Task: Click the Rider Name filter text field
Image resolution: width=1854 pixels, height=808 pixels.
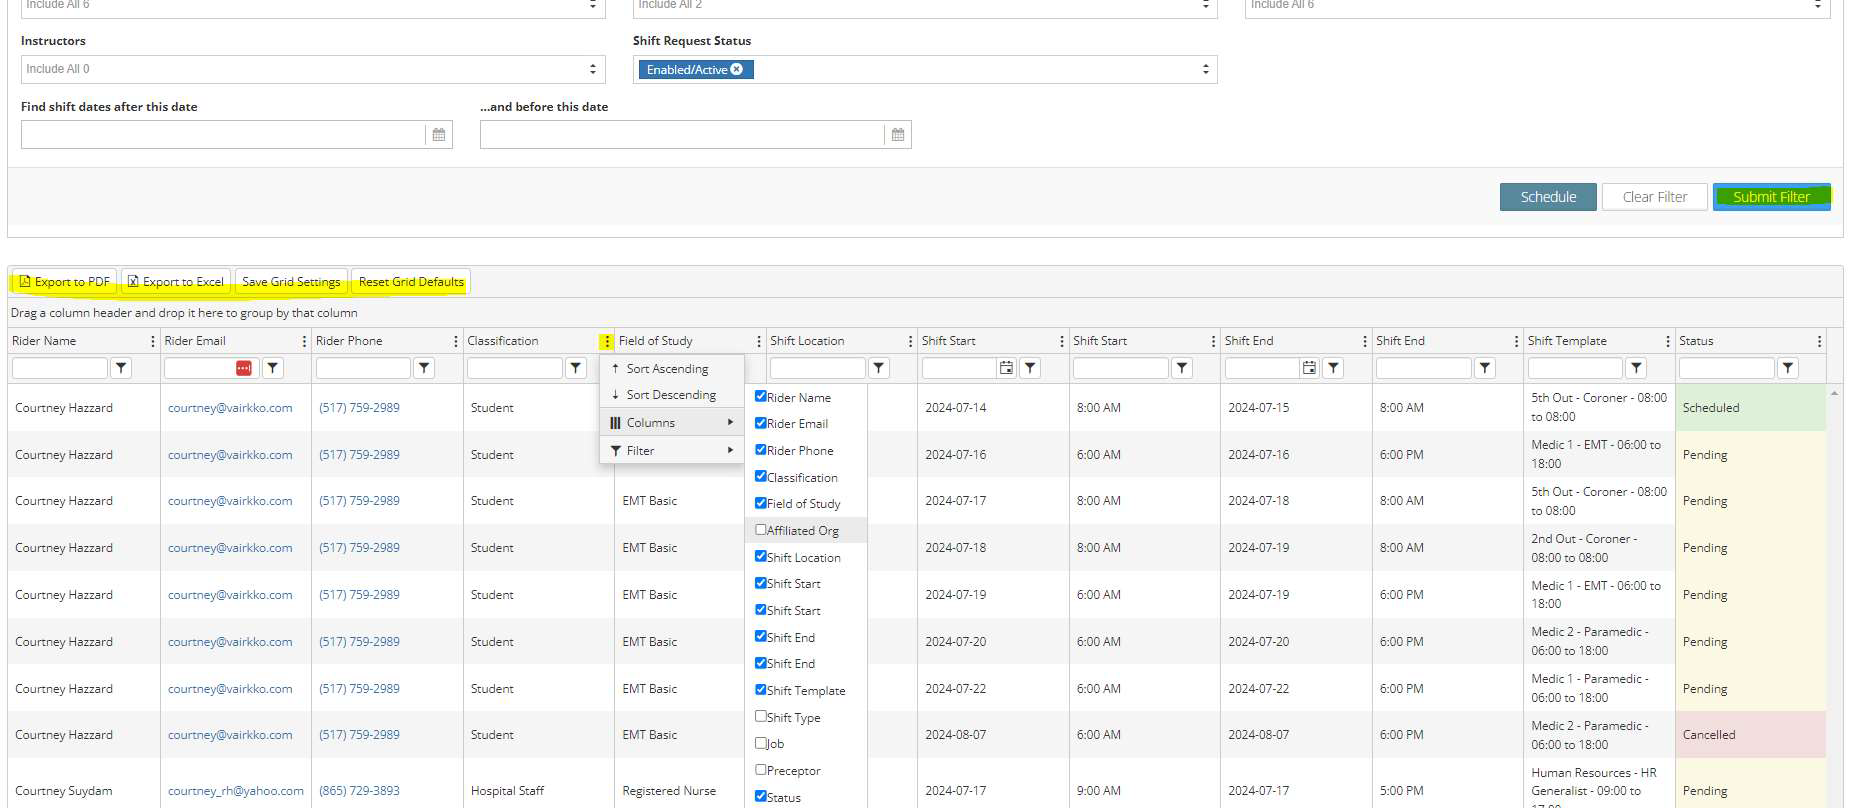Action: pyautogui.click(x=59, y=368)
